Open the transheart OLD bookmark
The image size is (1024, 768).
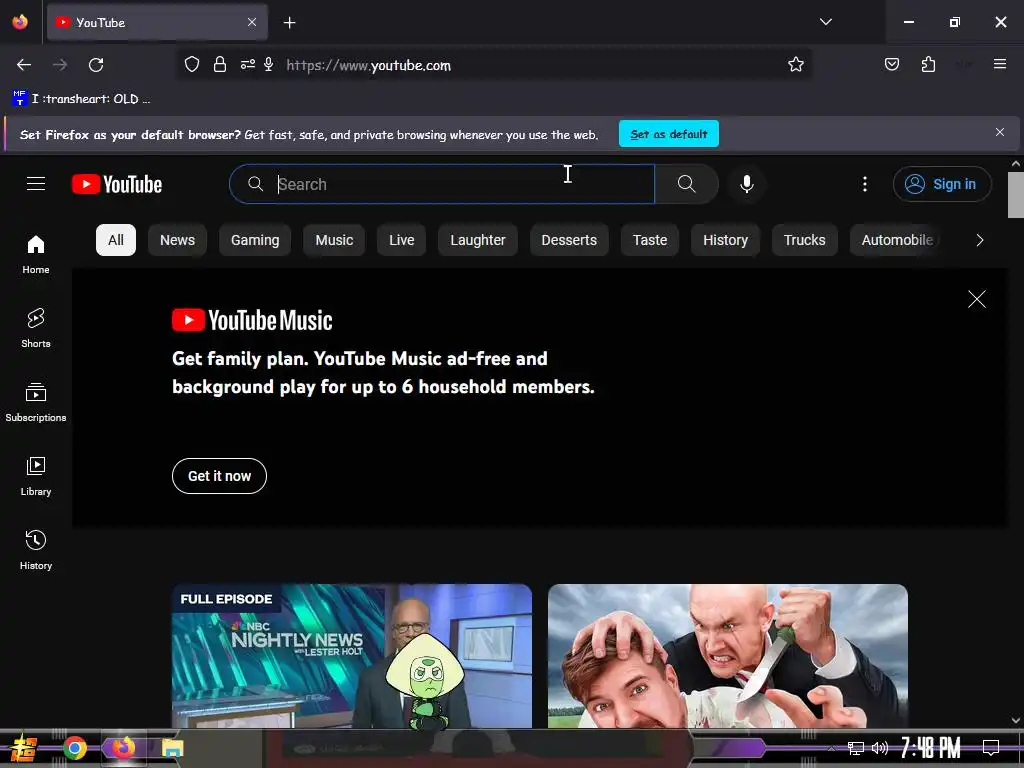click(81, 99)
